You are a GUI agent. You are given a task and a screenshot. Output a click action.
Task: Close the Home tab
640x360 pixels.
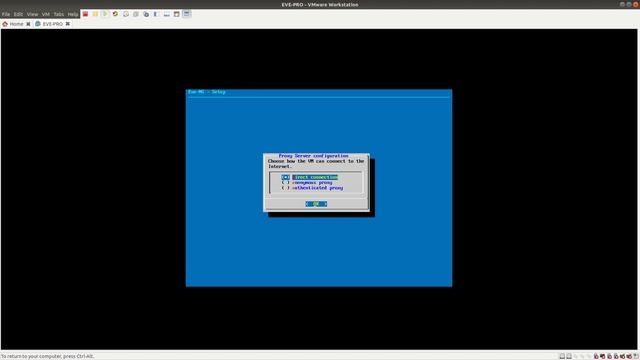(x=28, y=24)
